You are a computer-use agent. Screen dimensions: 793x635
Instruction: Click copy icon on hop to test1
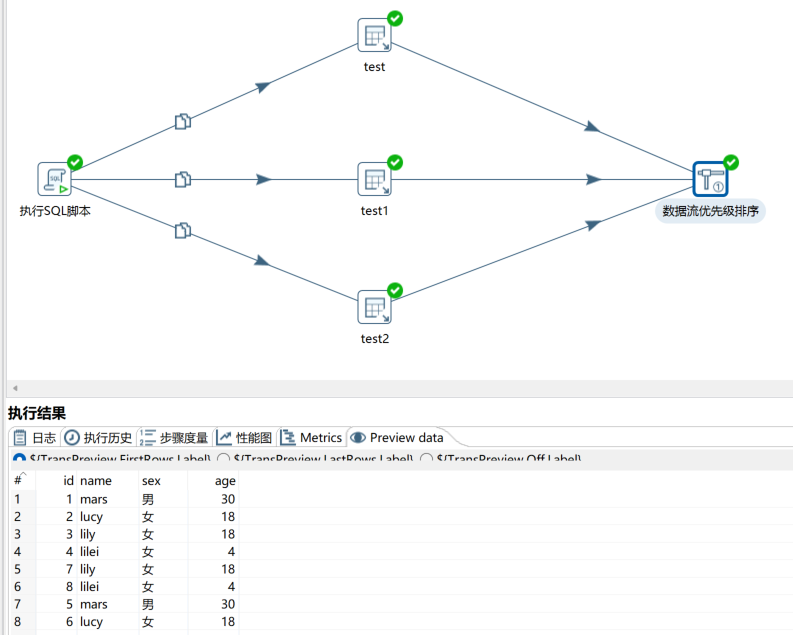[183, 179]
